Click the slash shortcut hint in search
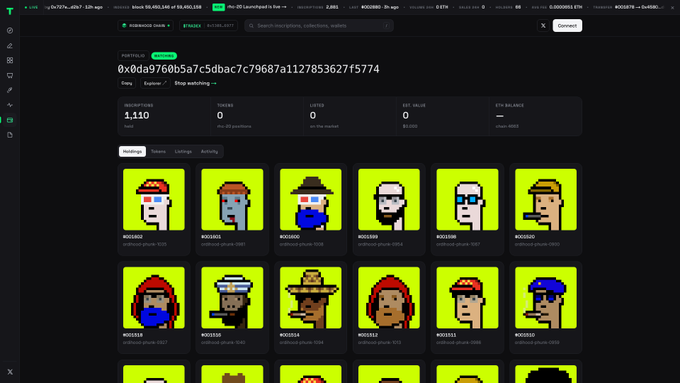Screen dimensions: 680x383 click(386, 26)
